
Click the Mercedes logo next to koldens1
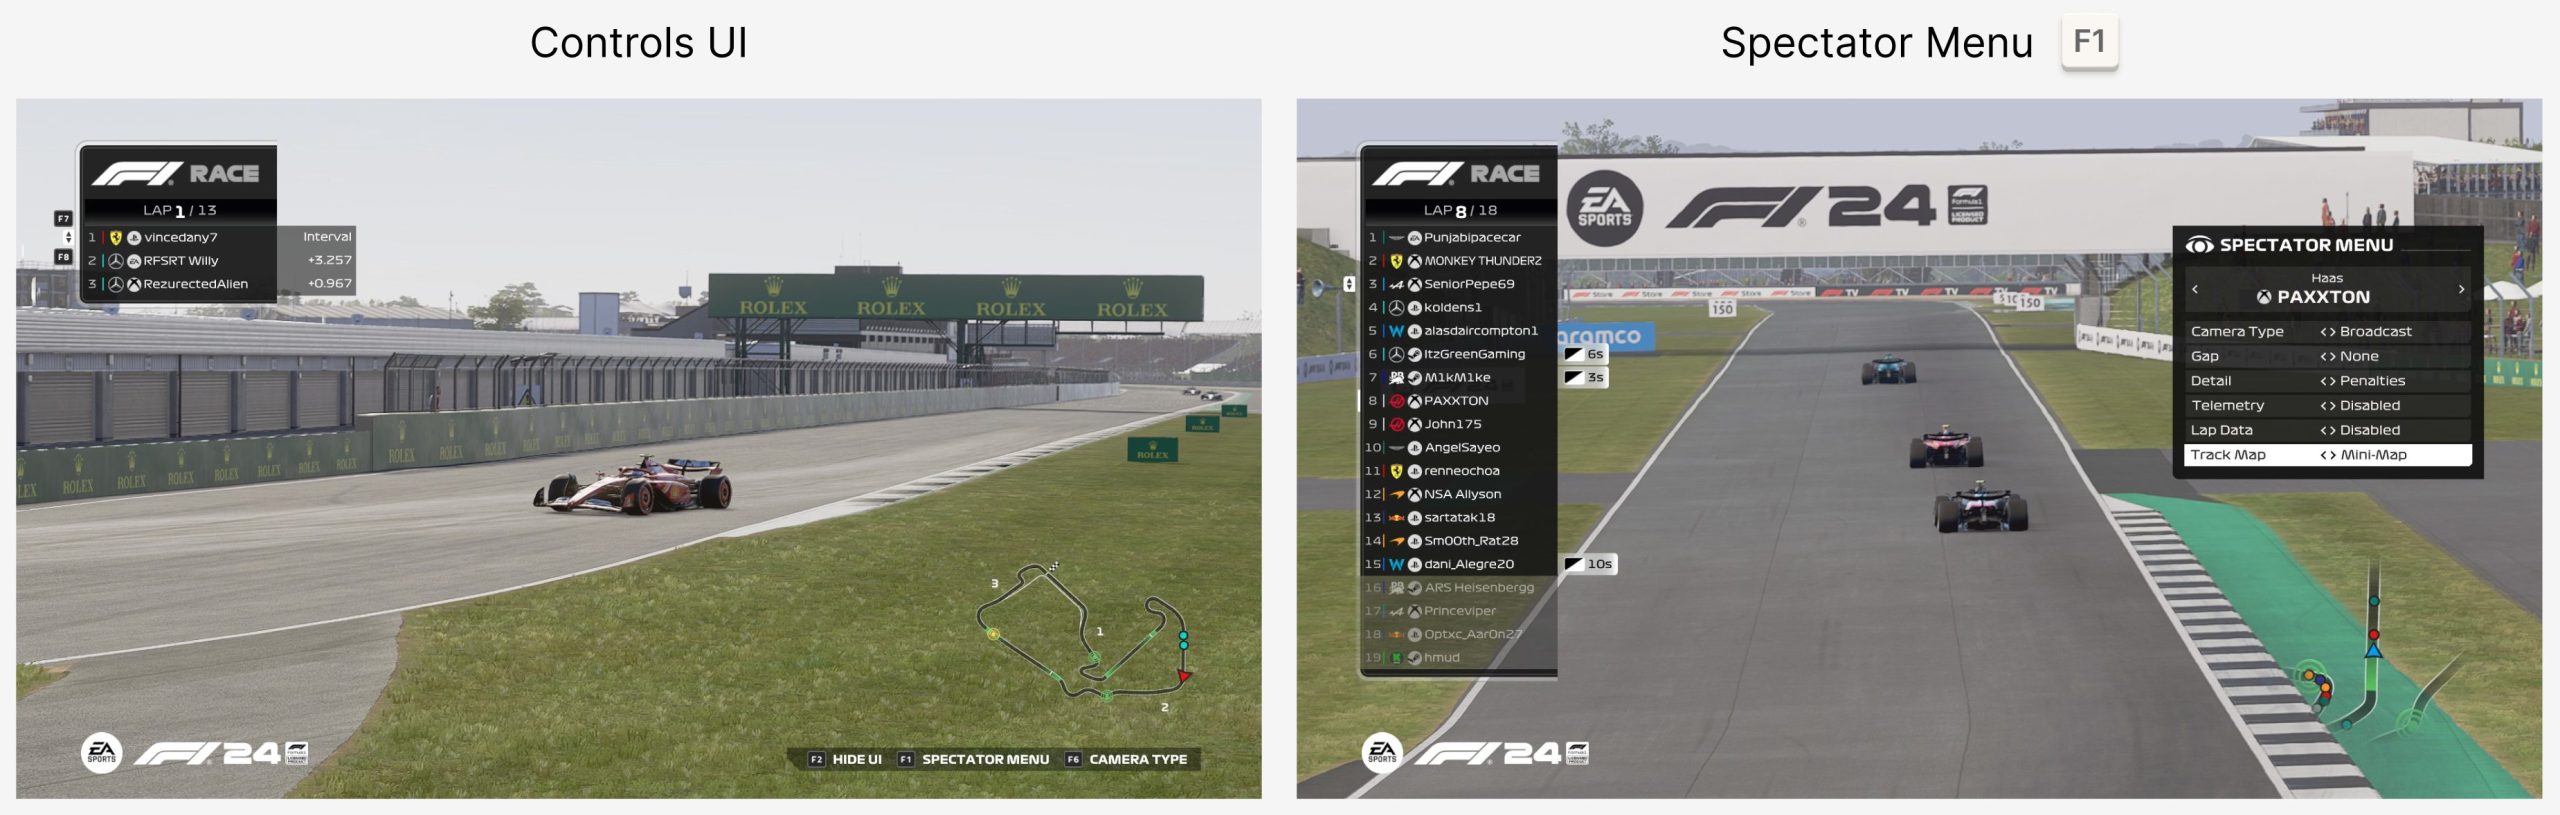(x=1396, y=308)
